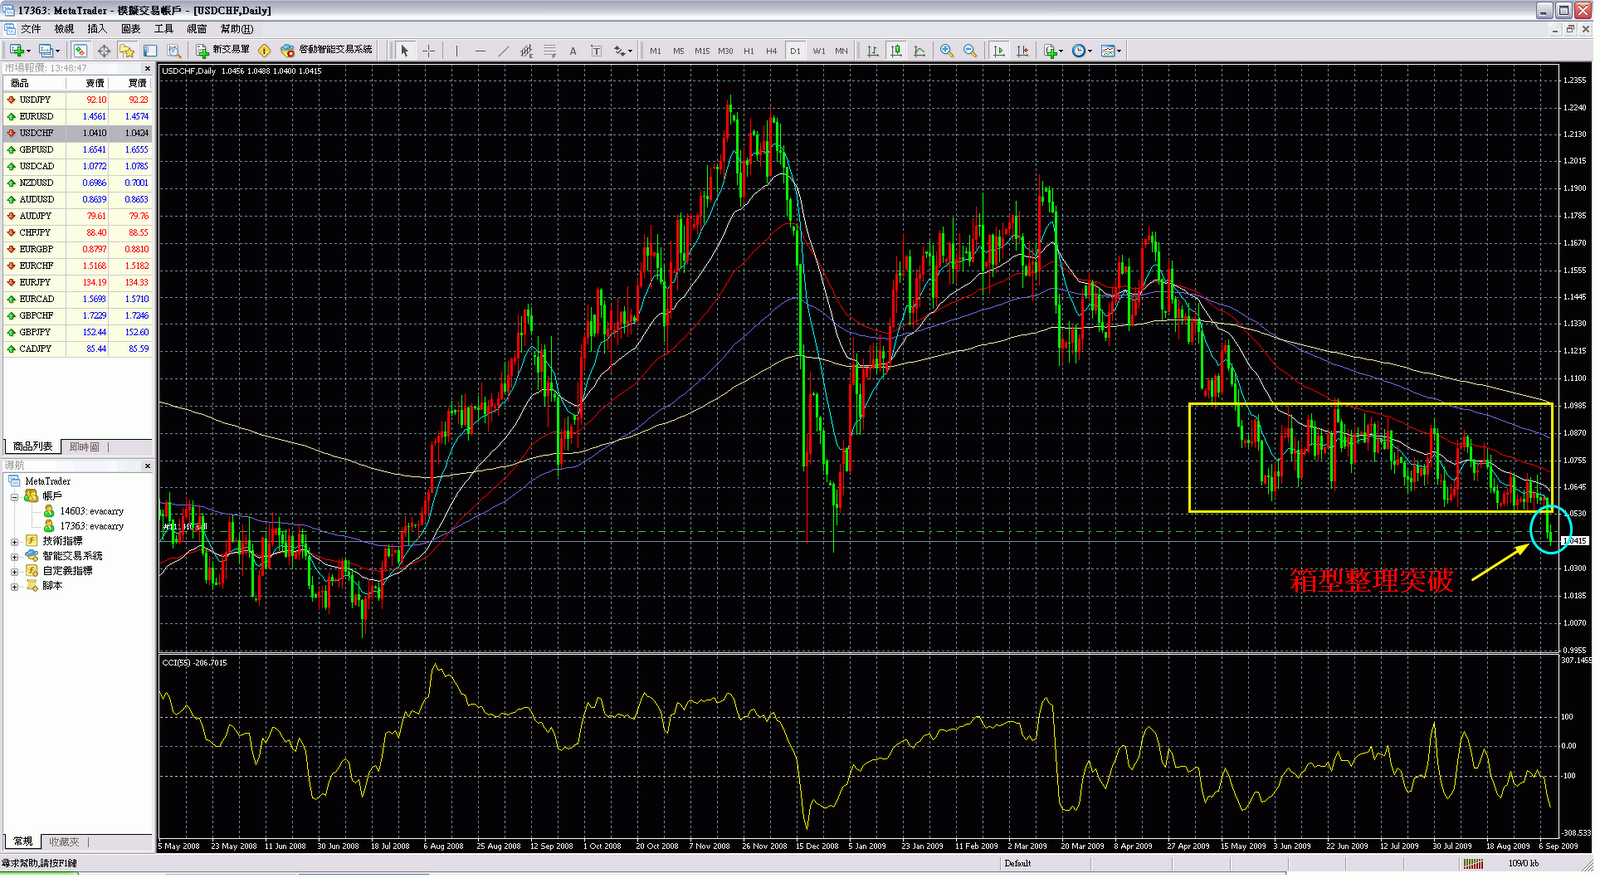Toggle chart auto scroll icon

pyautogui.click(x=999, y=50)
